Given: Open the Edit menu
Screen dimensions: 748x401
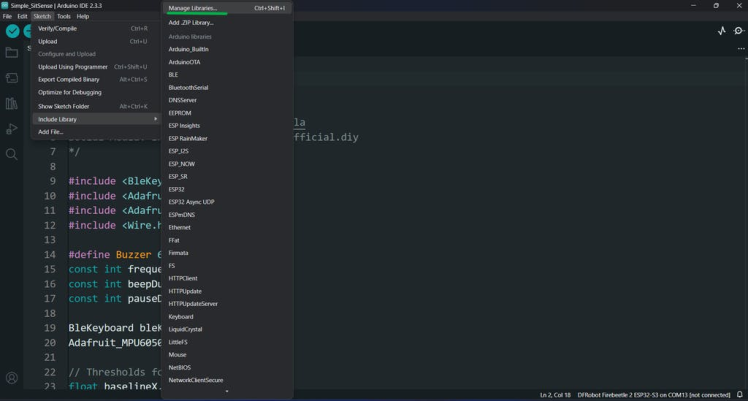Looking at the screenshot, I should tap(22, 16).
